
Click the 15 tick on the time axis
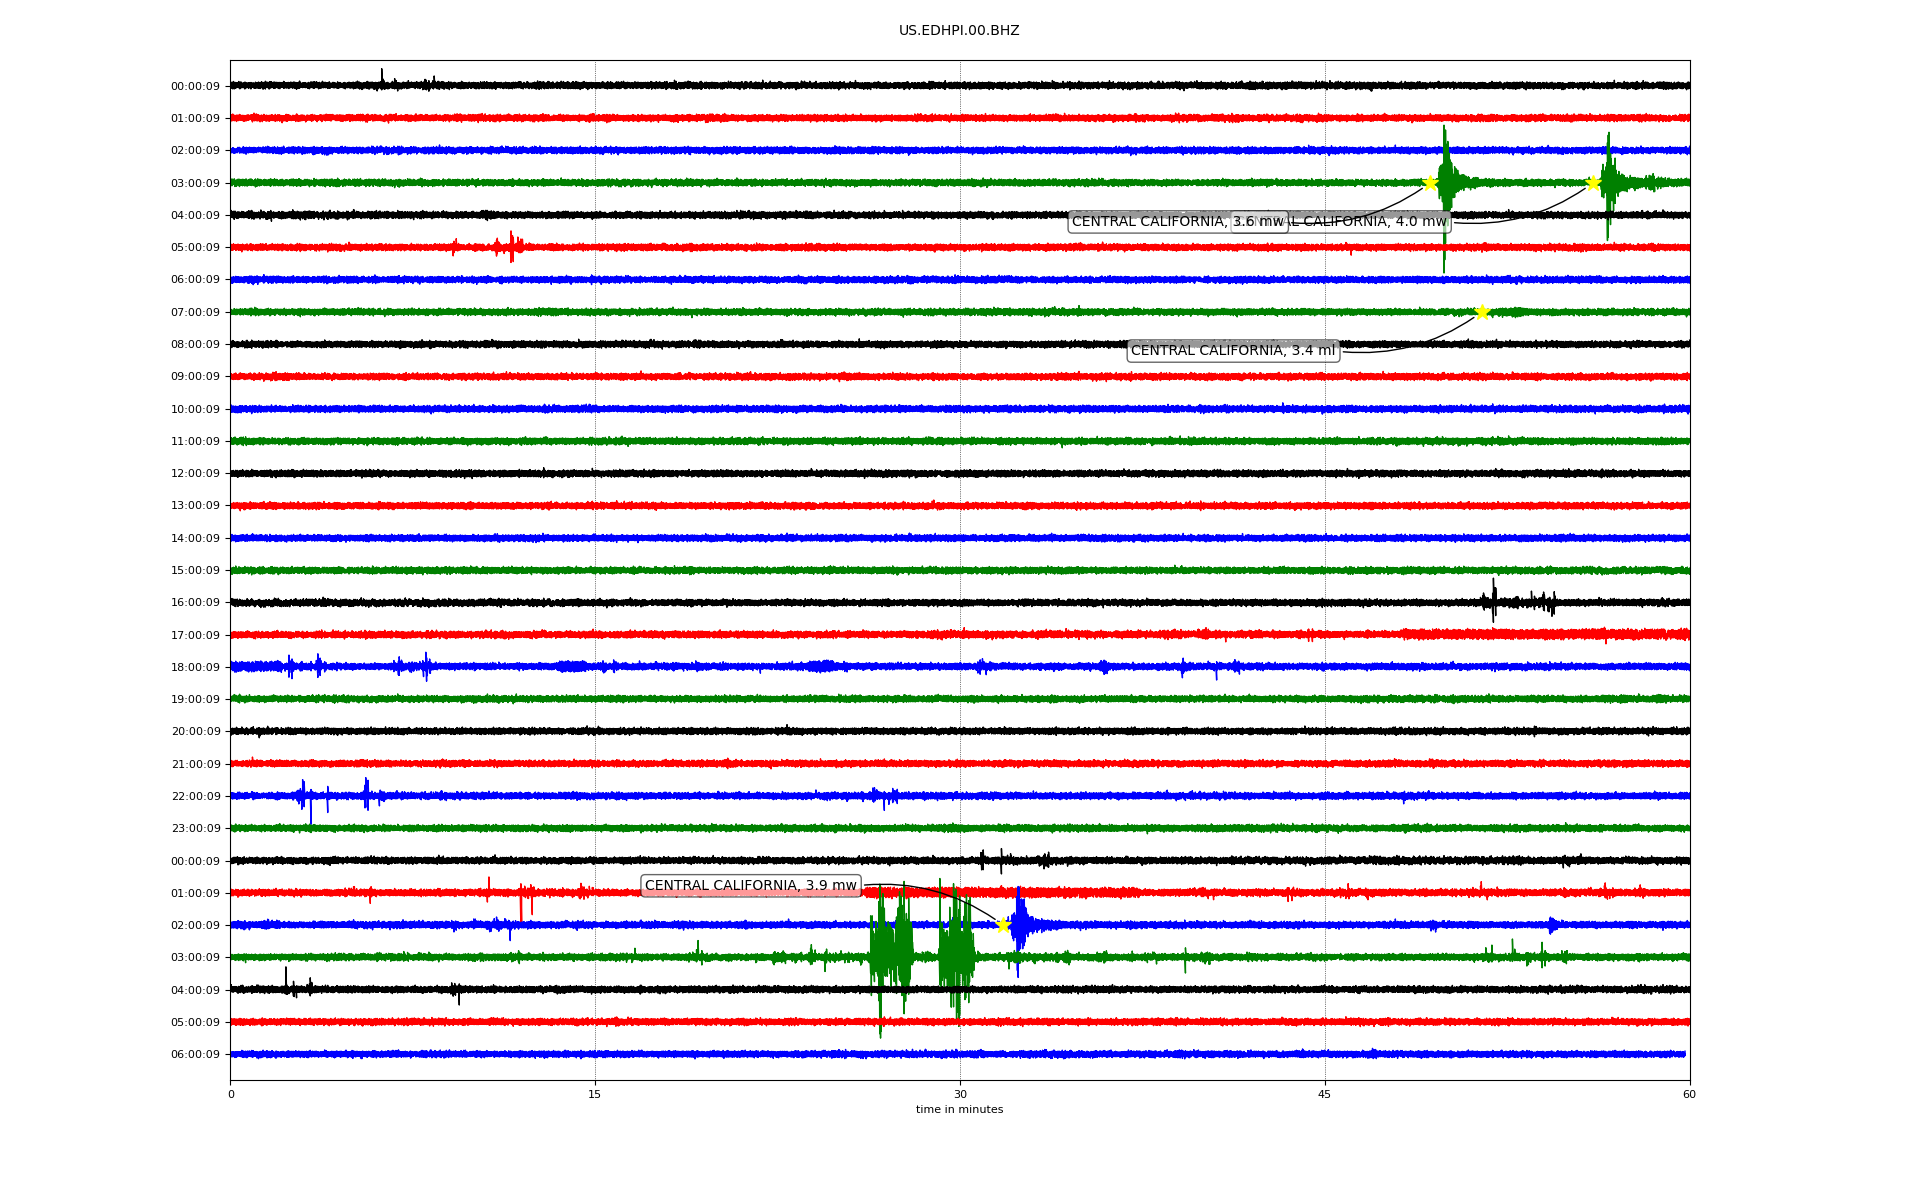595,1094
